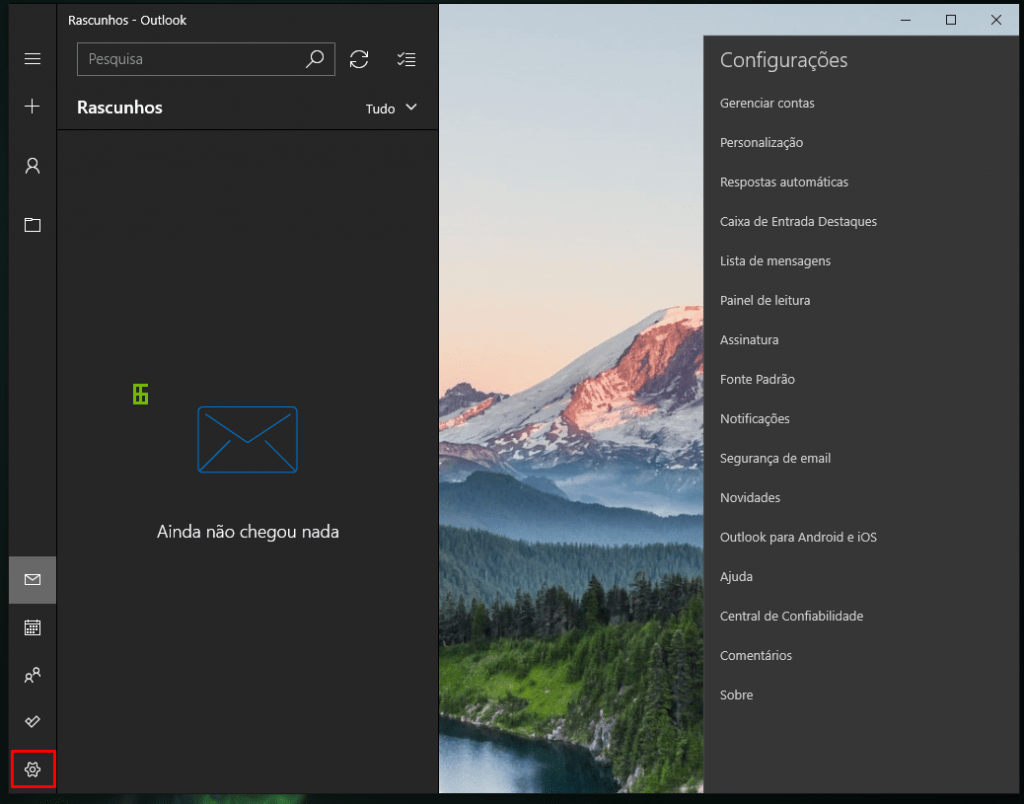Click the settings gear icon
The image size is (1024, 804).
click(32, 769)
